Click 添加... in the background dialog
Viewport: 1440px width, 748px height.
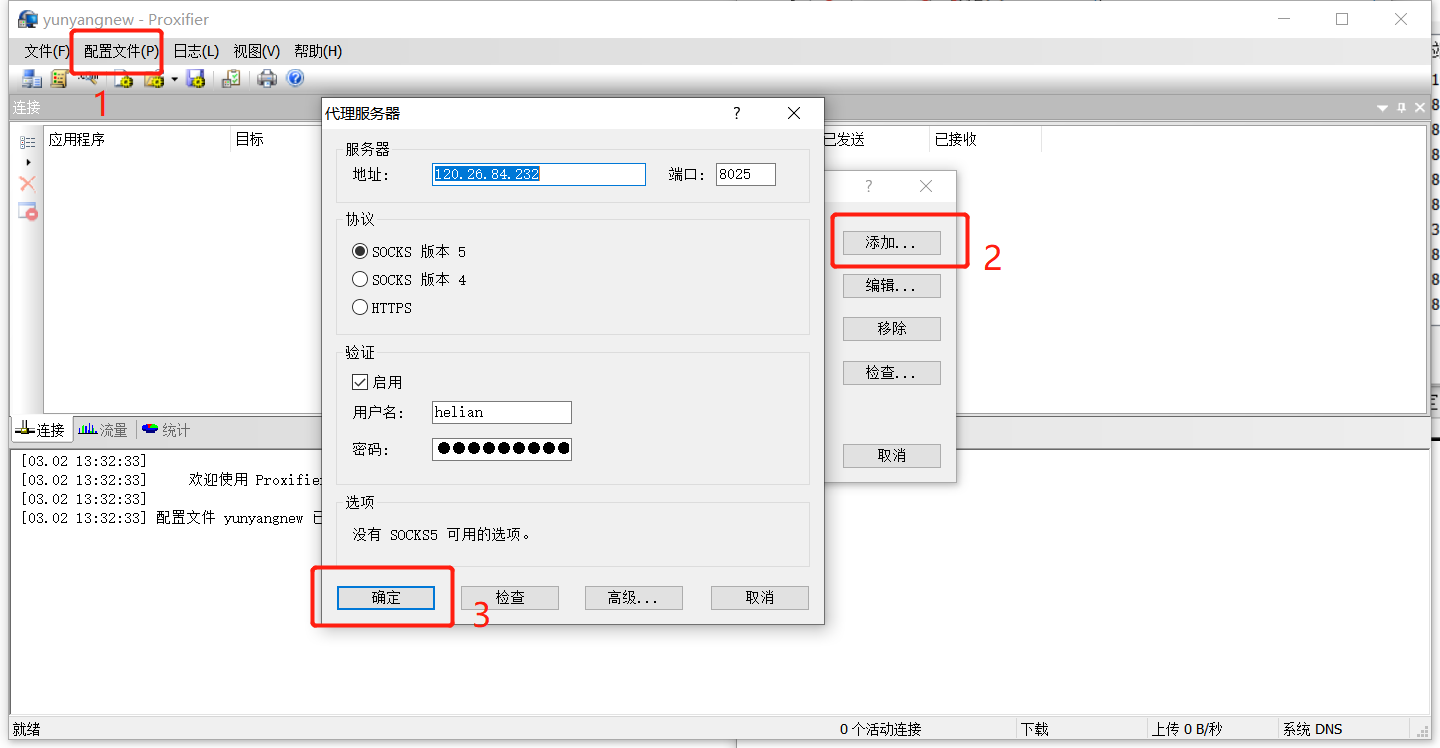pyautogui.click(x=892, y=243)
